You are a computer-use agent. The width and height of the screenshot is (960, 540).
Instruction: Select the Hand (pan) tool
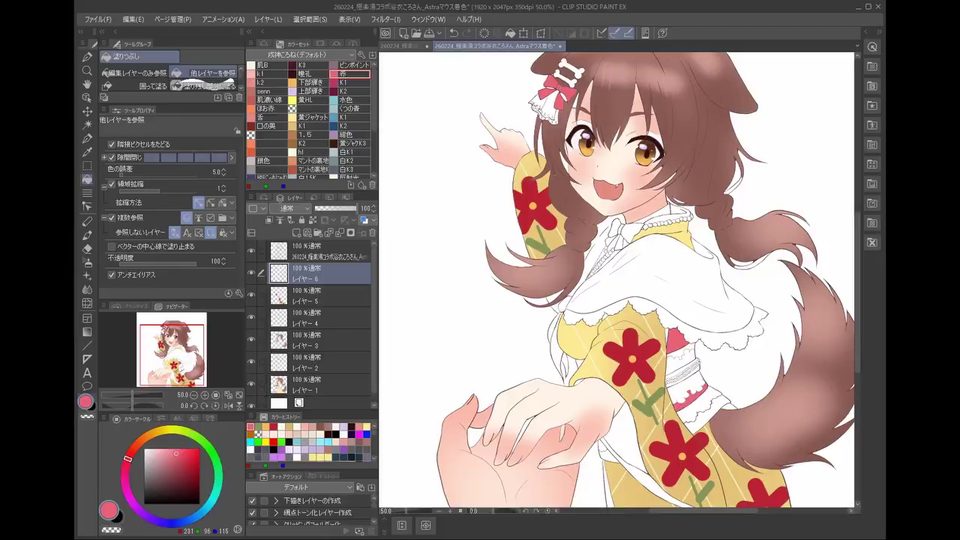coord(88,84)
